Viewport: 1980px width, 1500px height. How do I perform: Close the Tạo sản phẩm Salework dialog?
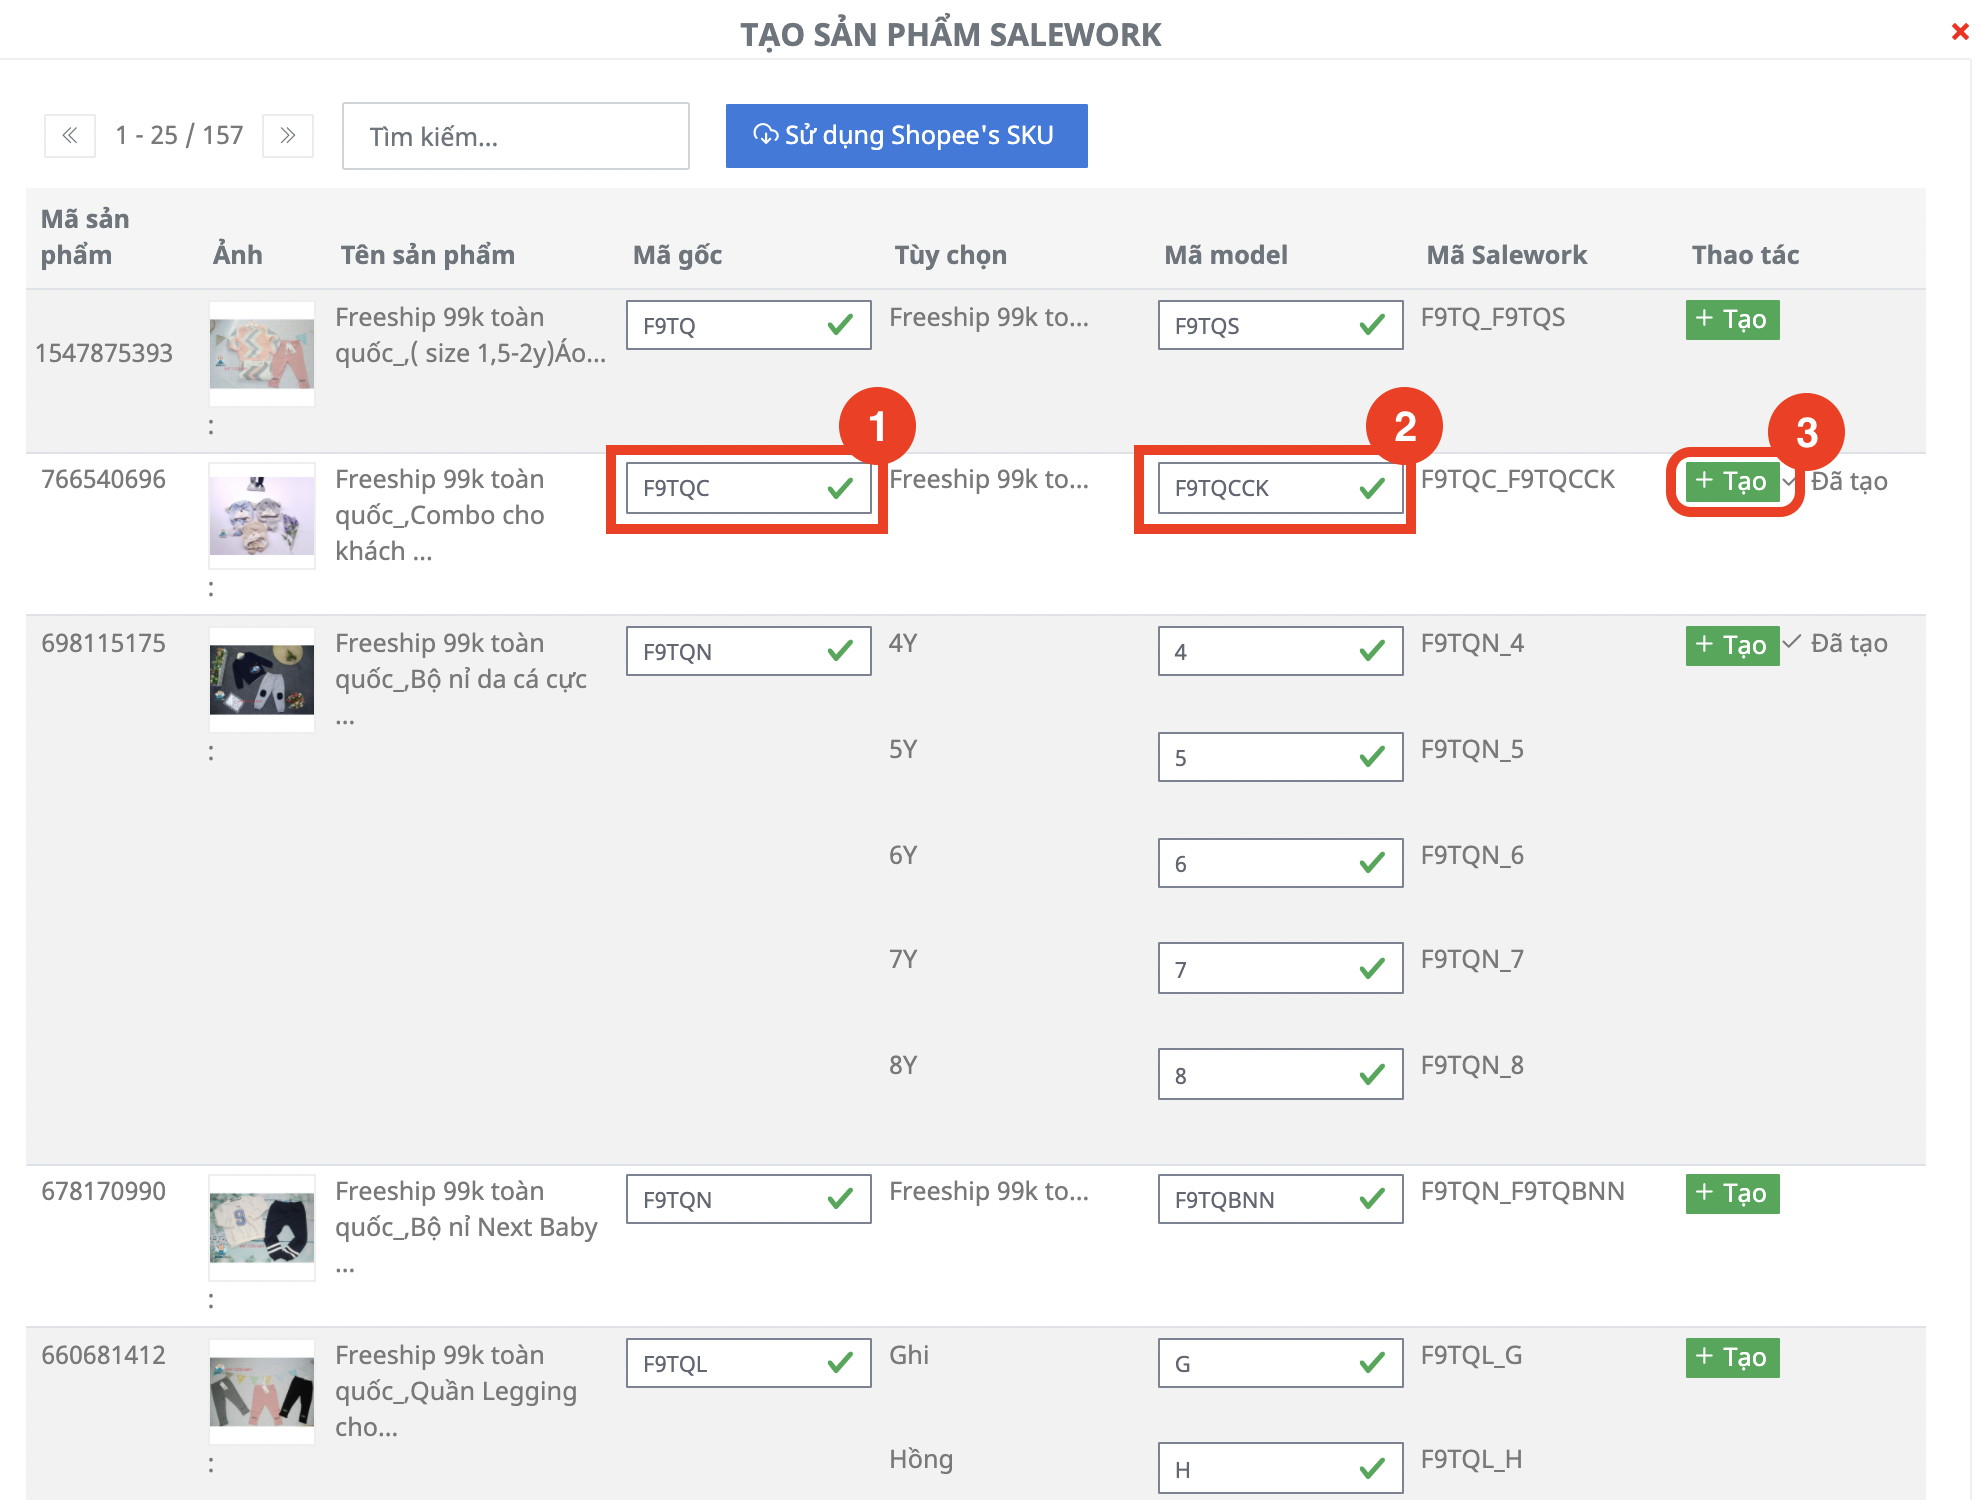tap(1959, 32)
